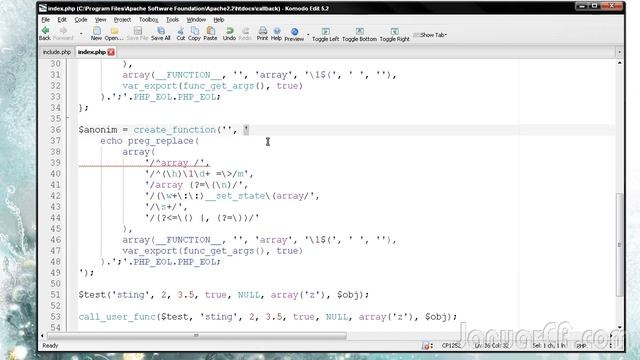This screenshot has height=360, width=640.
Task: Open the Project menu
Action: point(122,20)
